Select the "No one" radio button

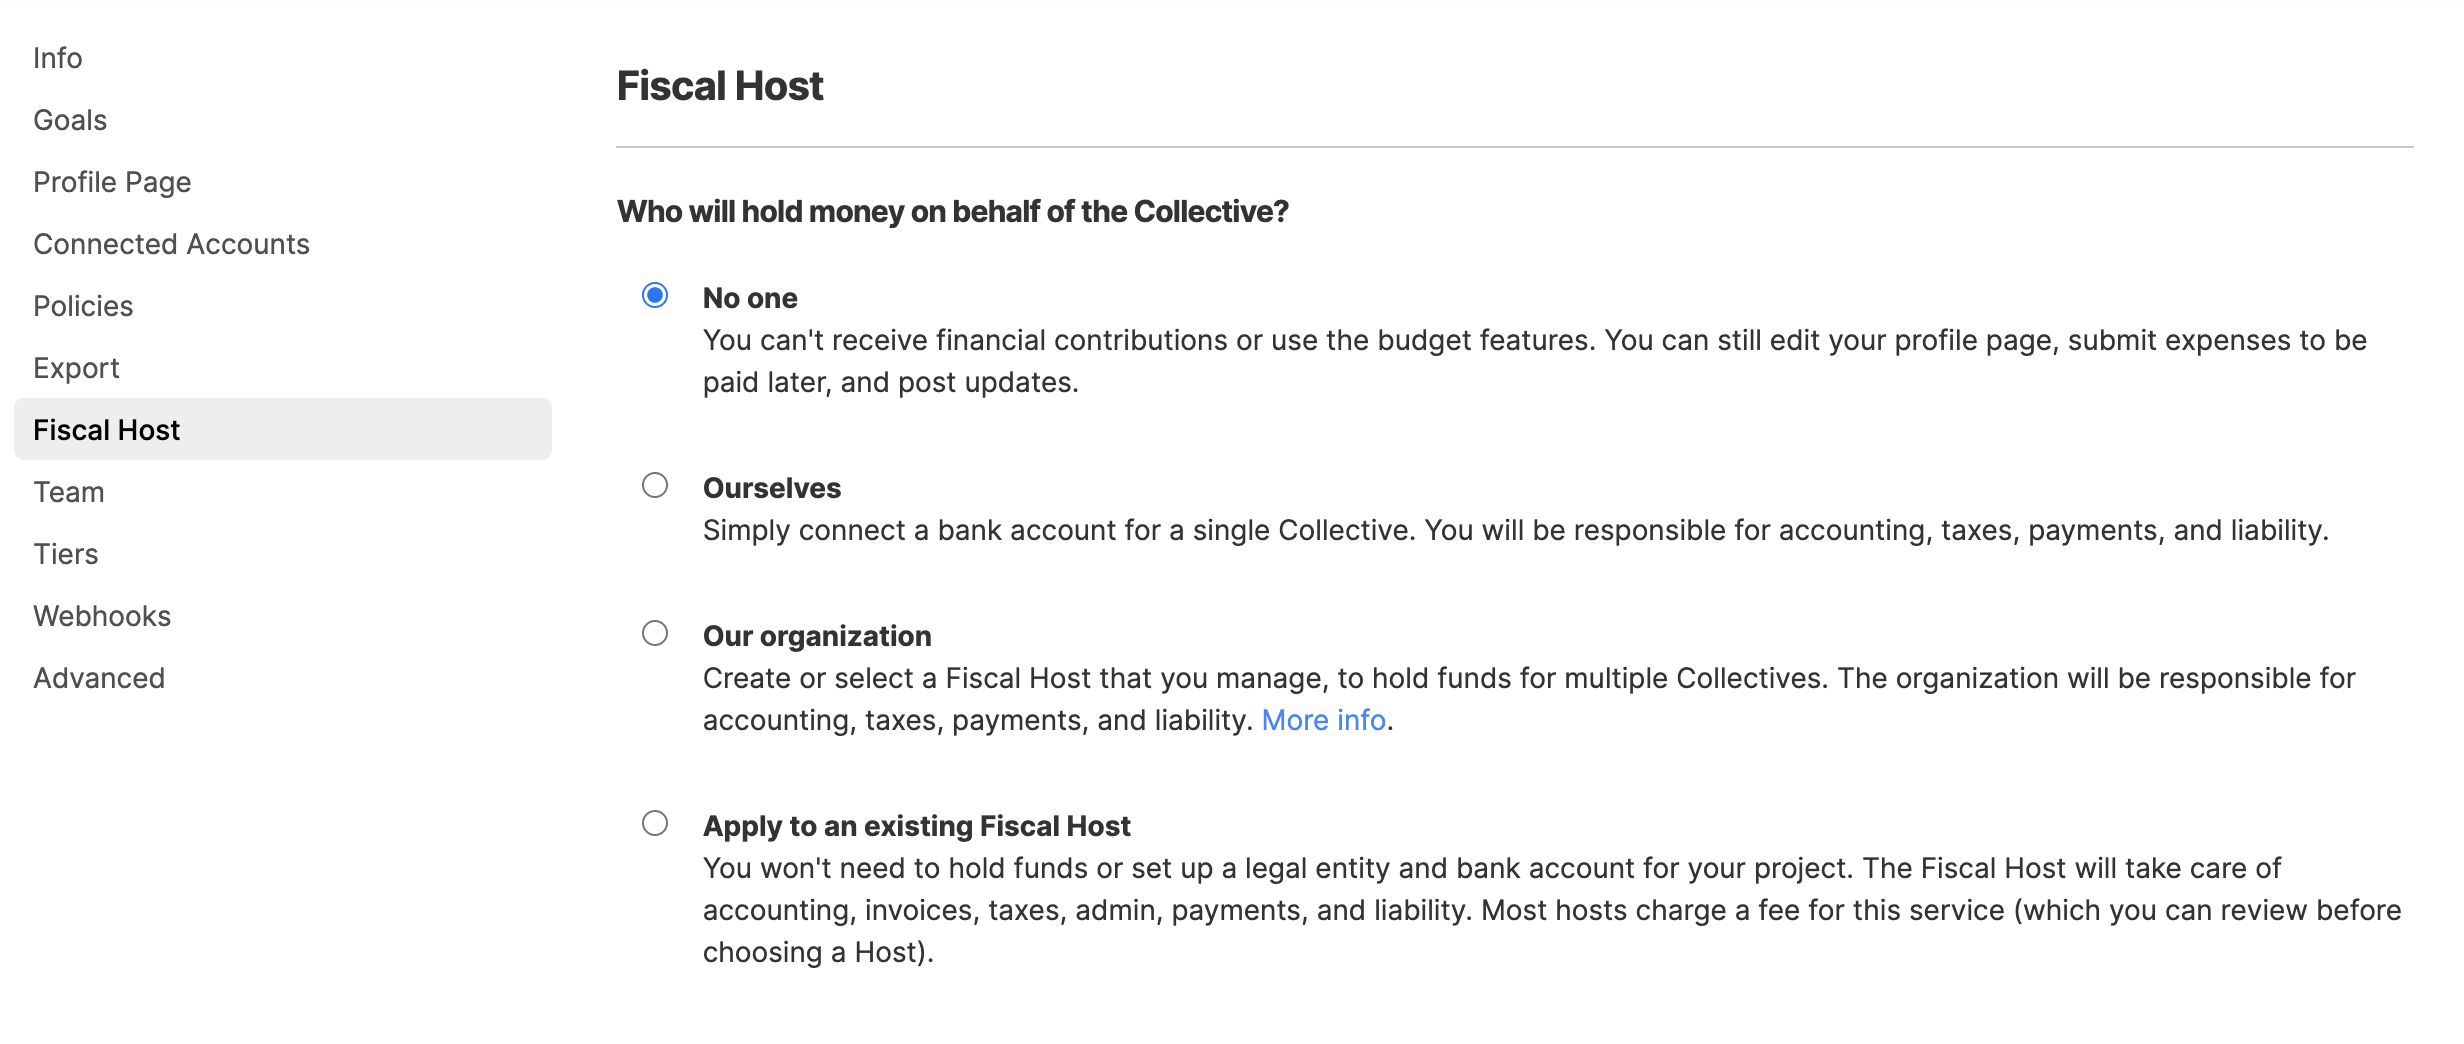tap(655, 295)
